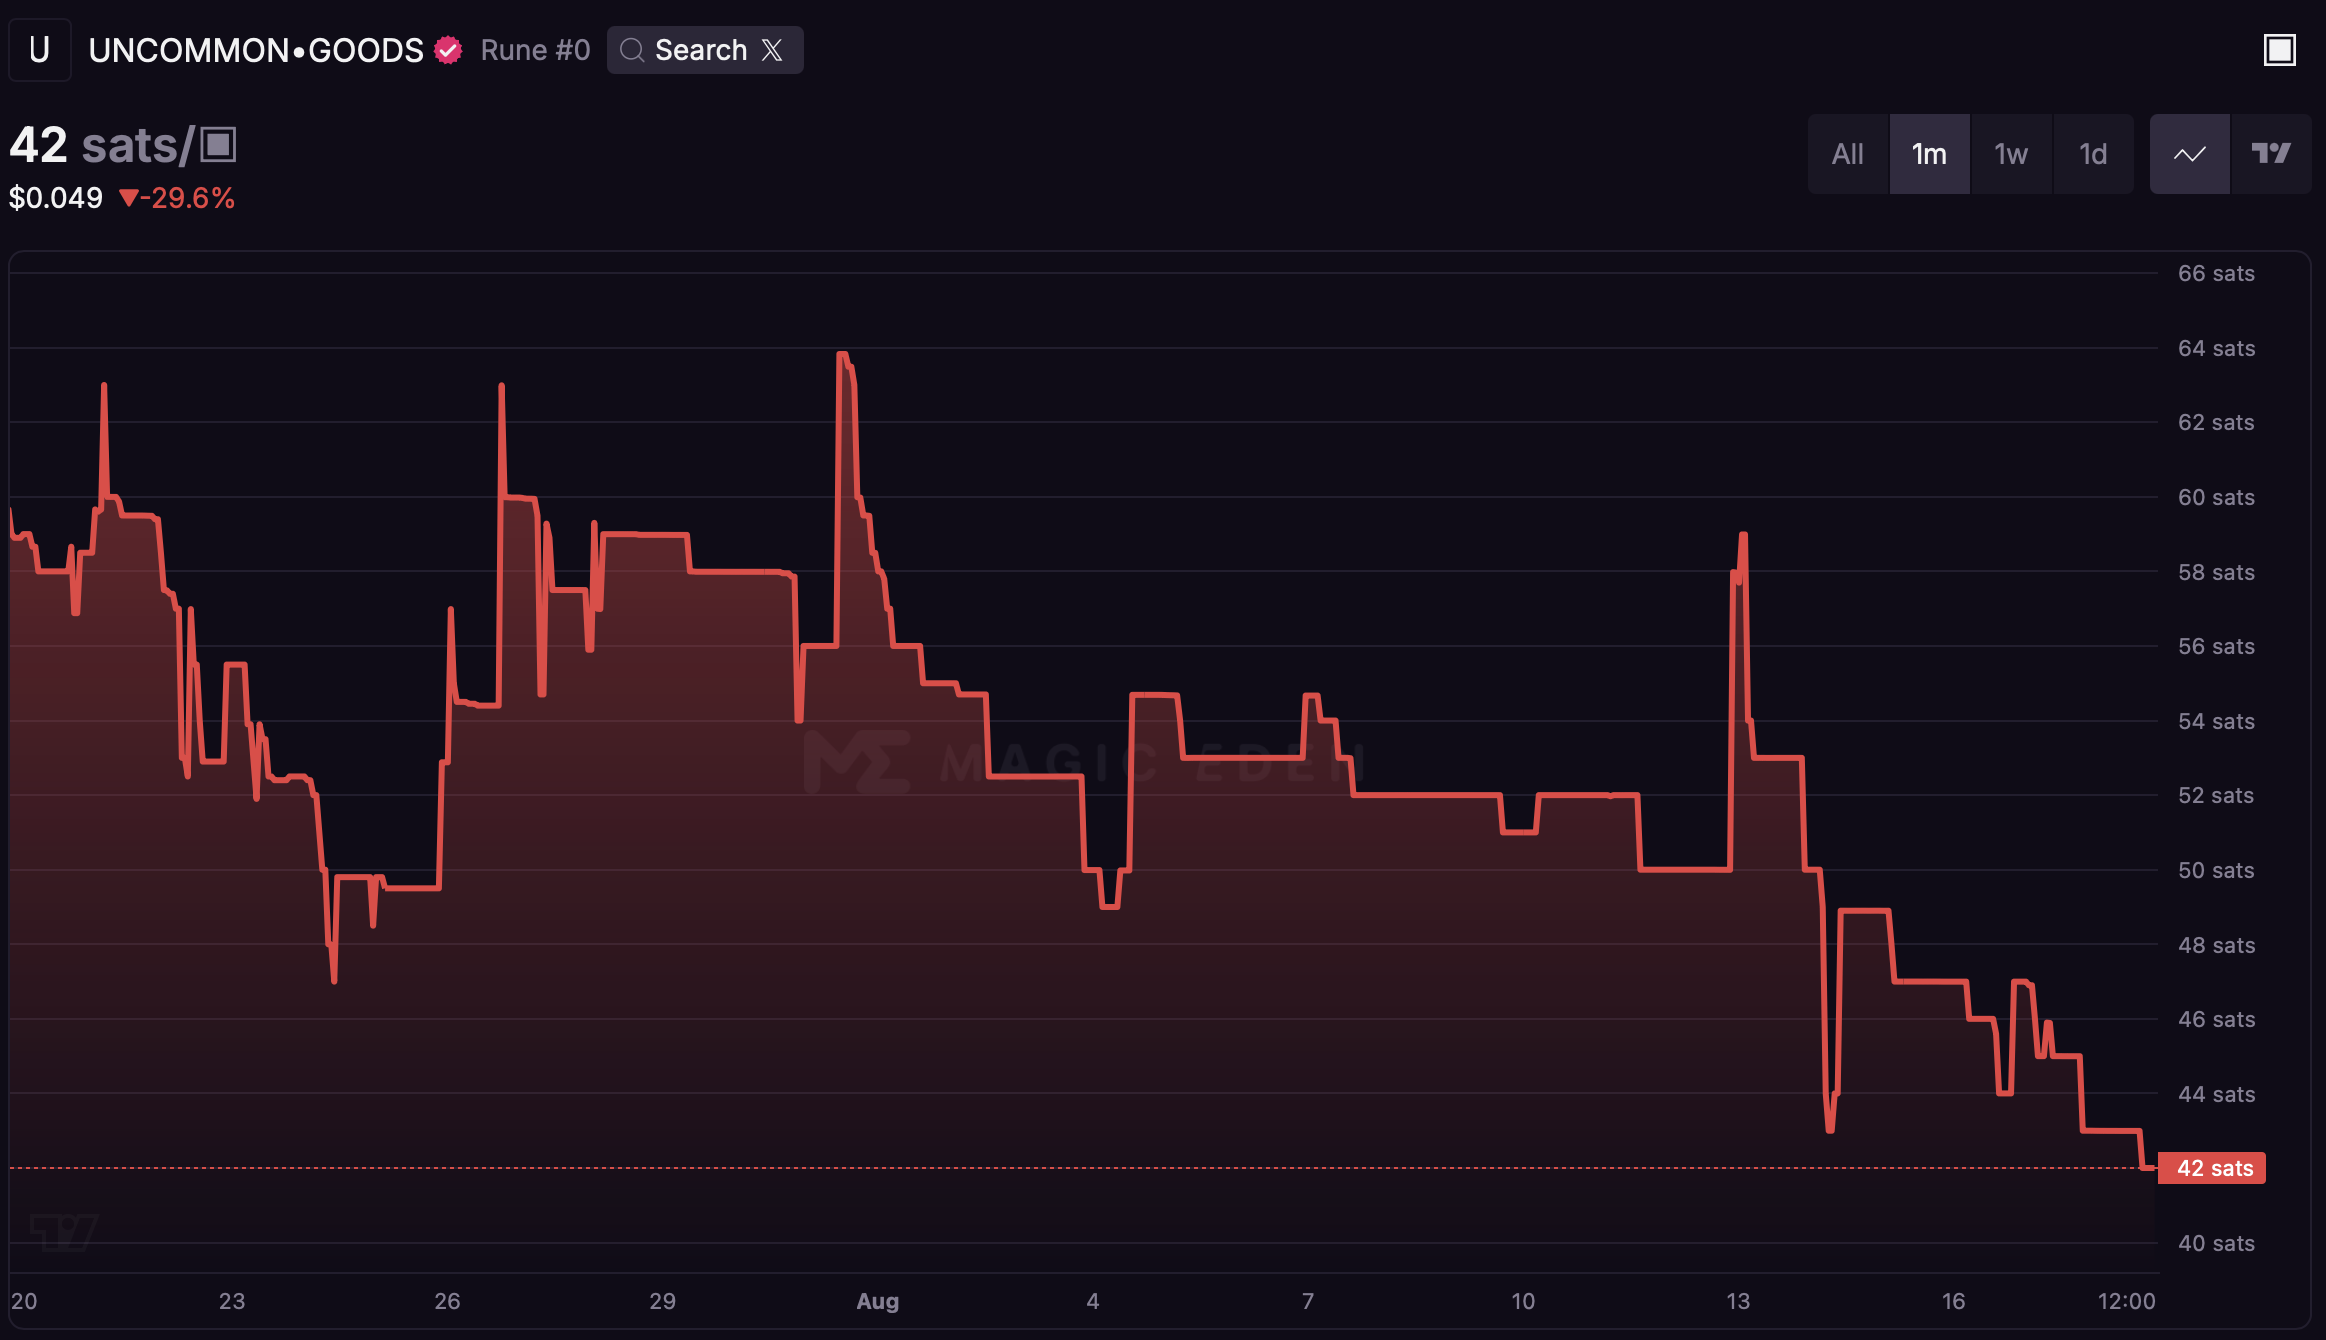
Task: Switch to TradingView chart mode
Action: click(x=2271, y=154)
